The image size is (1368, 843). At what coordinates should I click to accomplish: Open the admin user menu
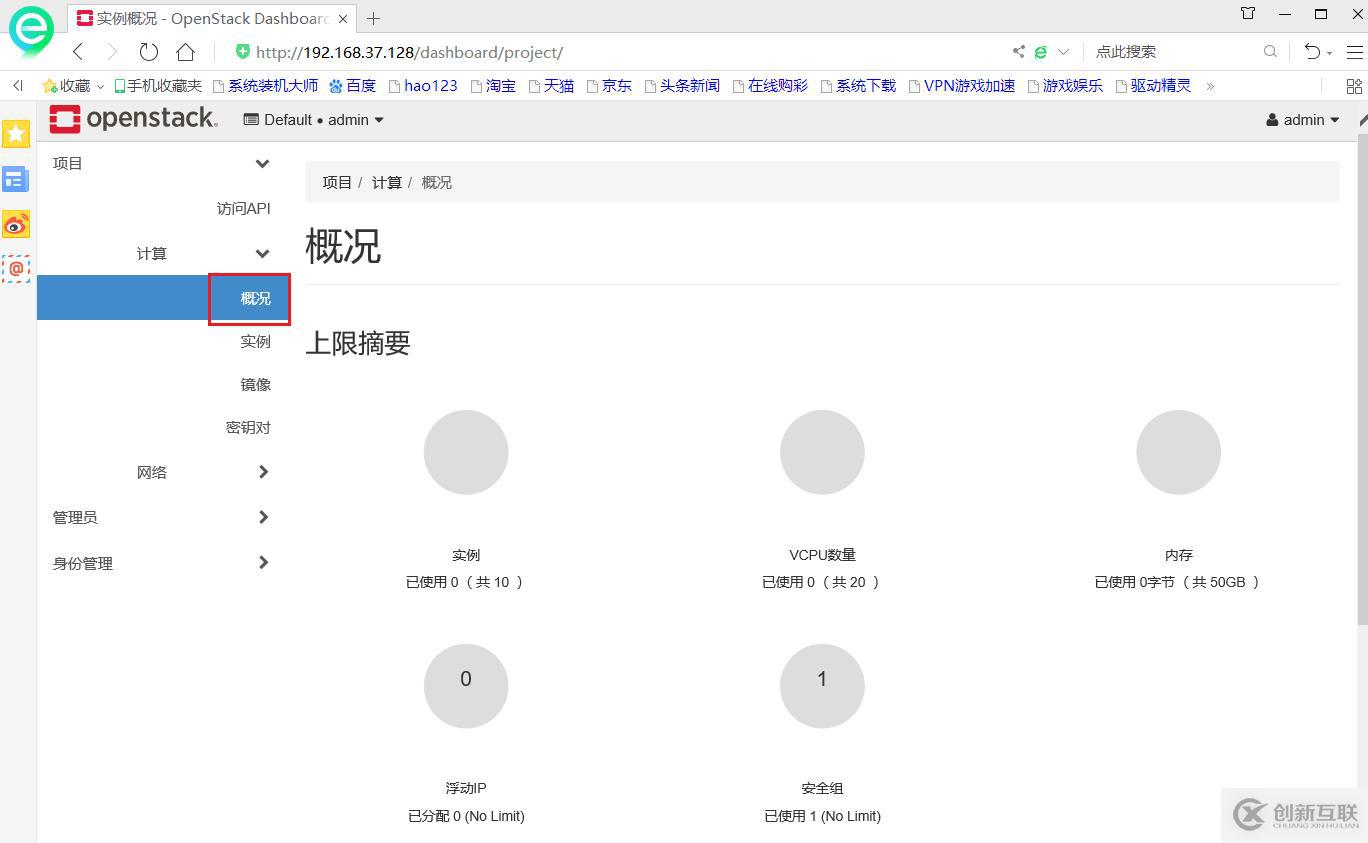(x=1303, y=120)
